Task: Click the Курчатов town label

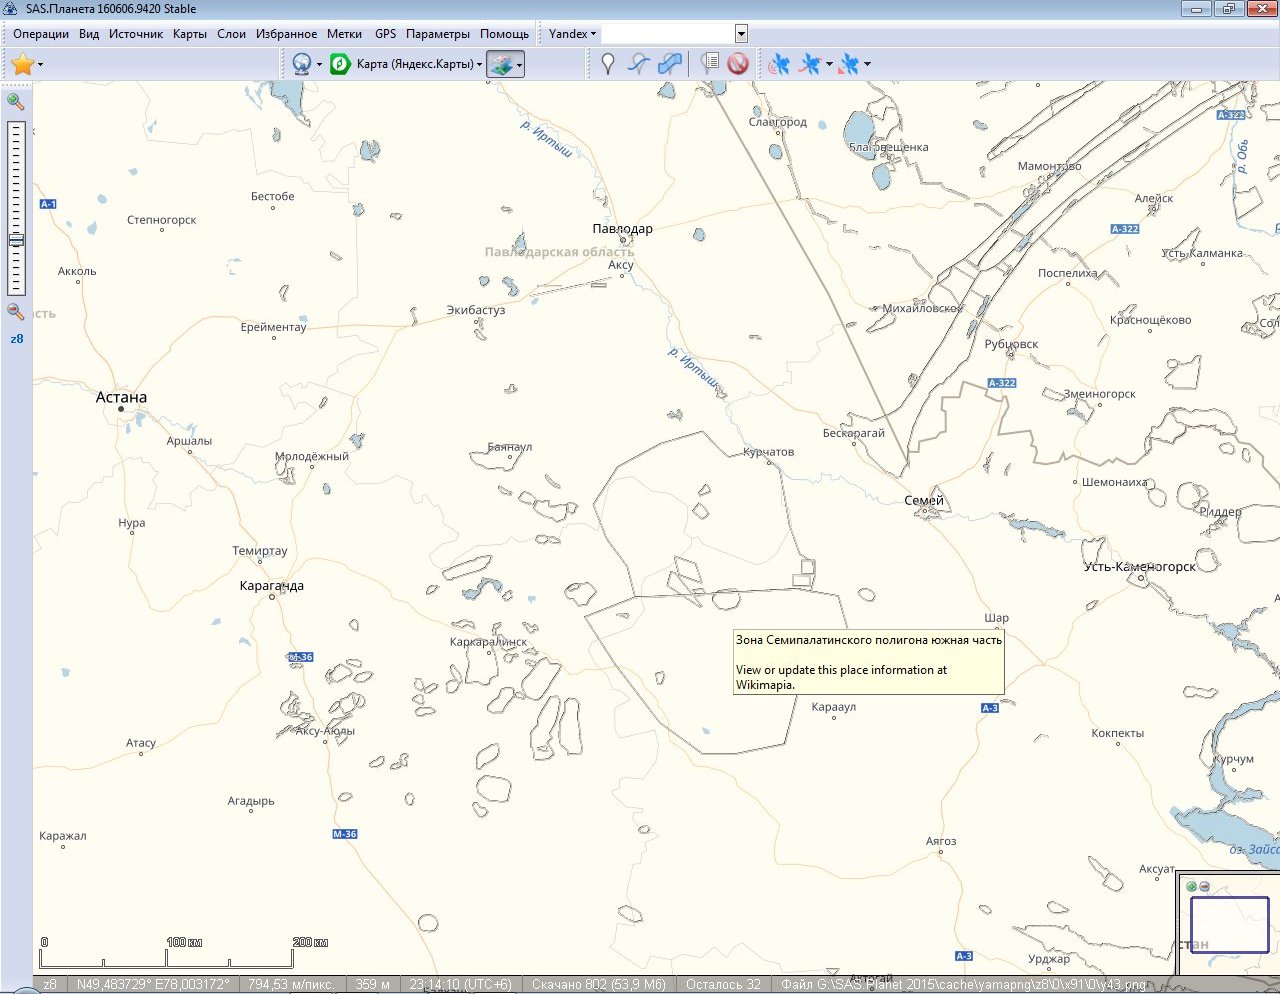Action: point(769,452)
